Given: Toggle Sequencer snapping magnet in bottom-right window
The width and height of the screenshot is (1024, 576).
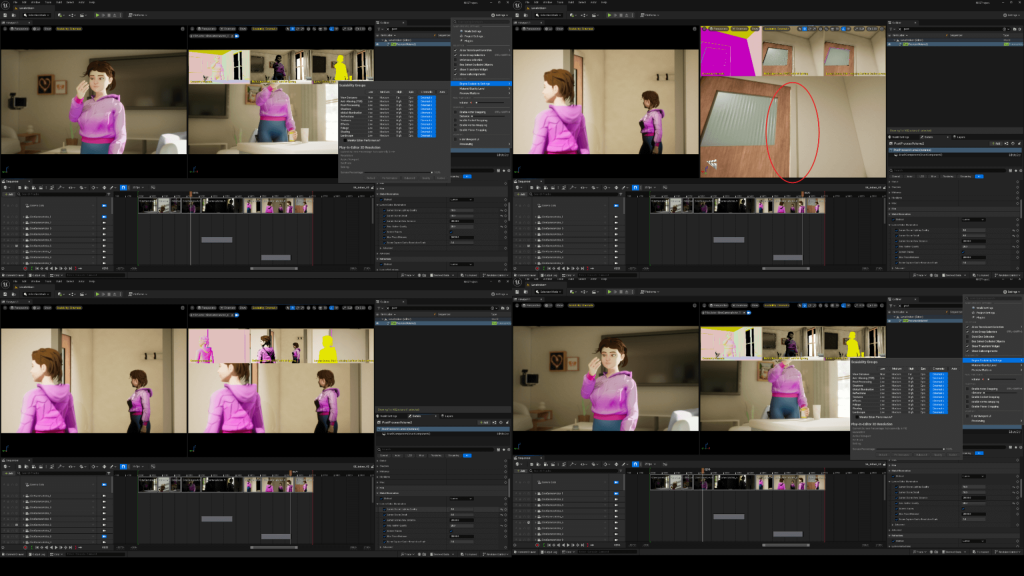Looking at the screenshot, I should click(x=635, y=464).
